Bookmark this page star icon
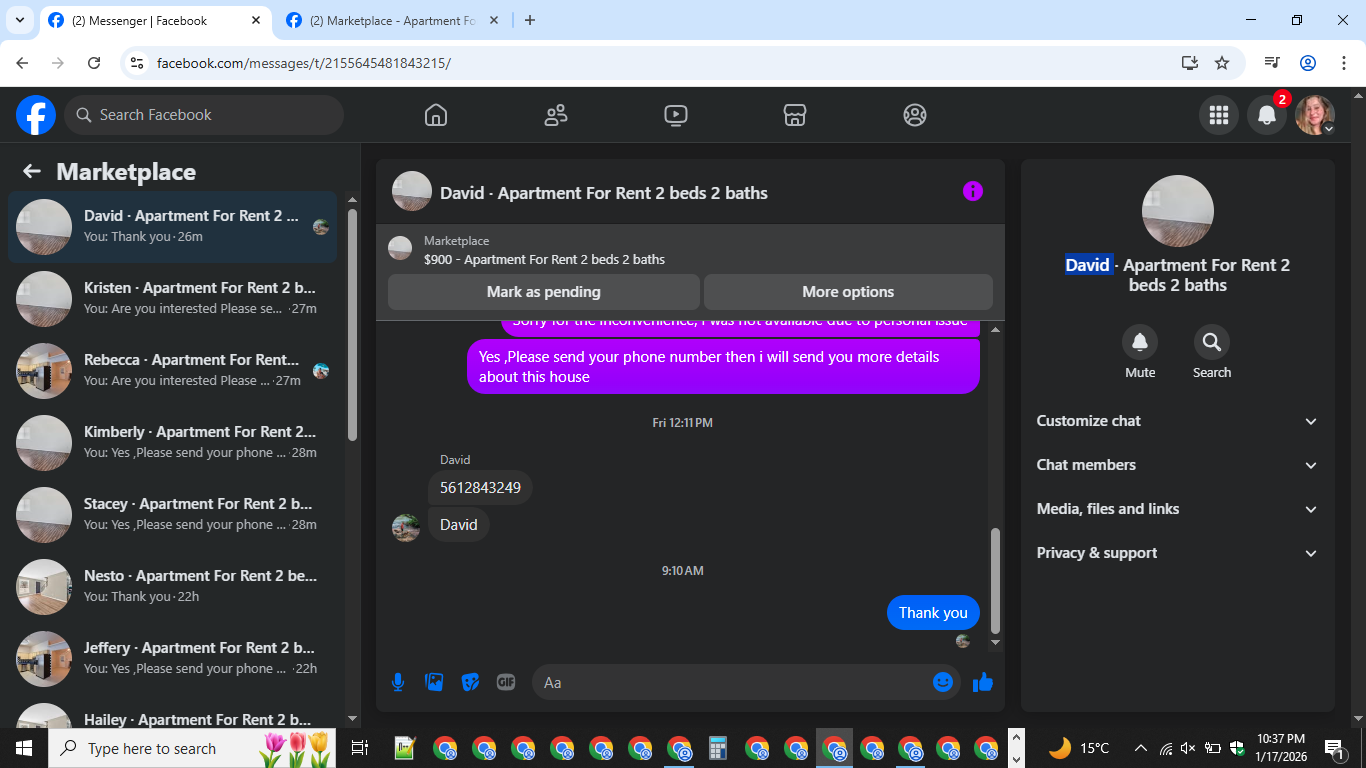The image size is (1366, 768). point(1222,63)
